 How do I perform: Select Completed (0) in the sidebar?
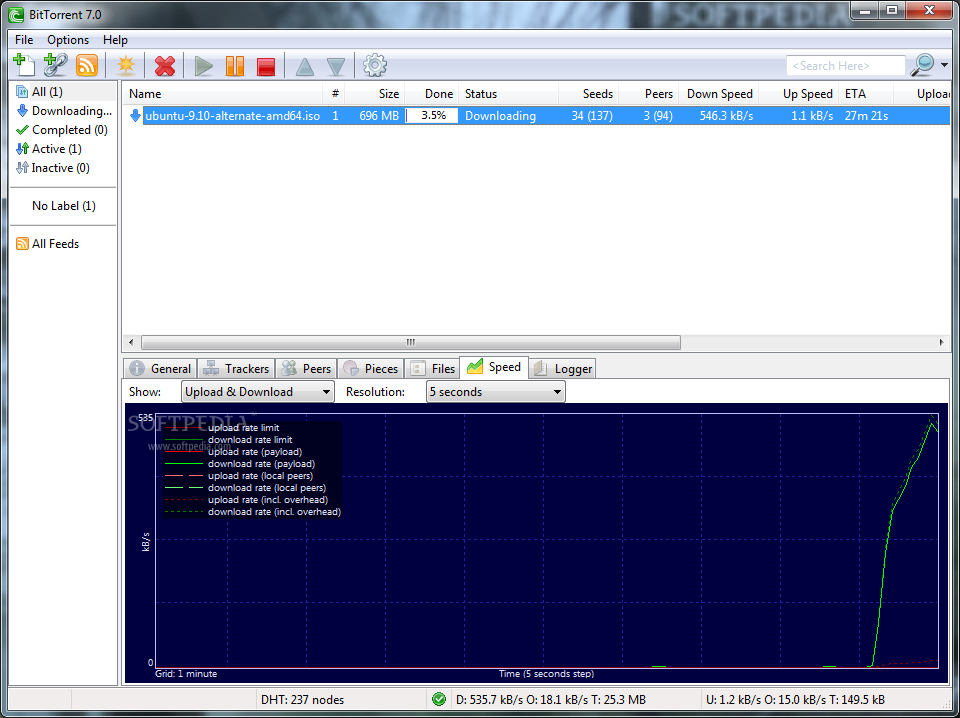click(x=69, y=130)
